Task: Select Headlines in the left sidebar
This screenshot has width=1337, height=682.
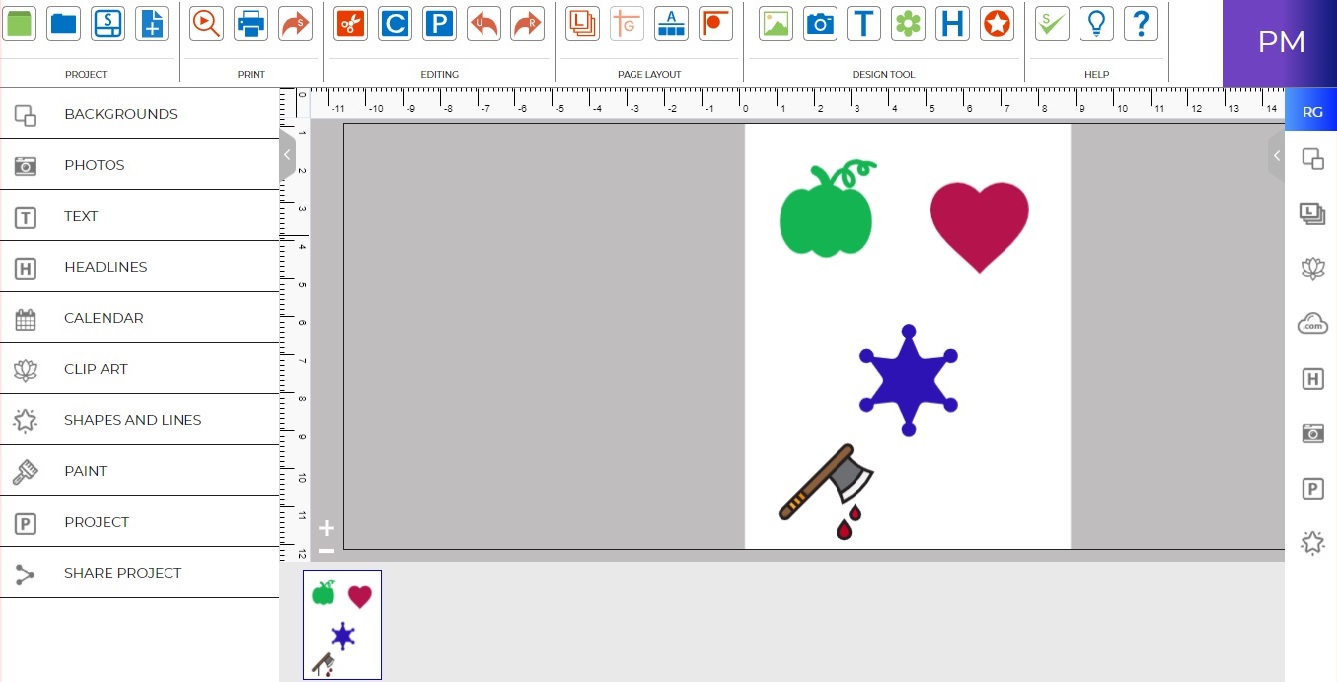Action: pos(139,267)
